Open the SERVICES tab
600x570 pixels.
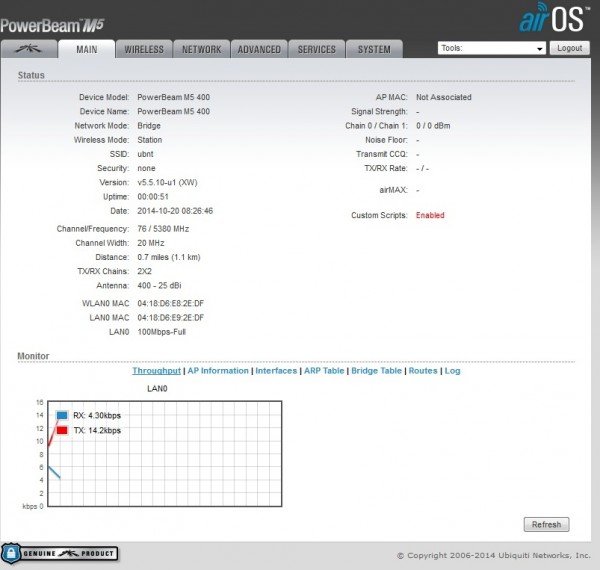coord(316,49)
